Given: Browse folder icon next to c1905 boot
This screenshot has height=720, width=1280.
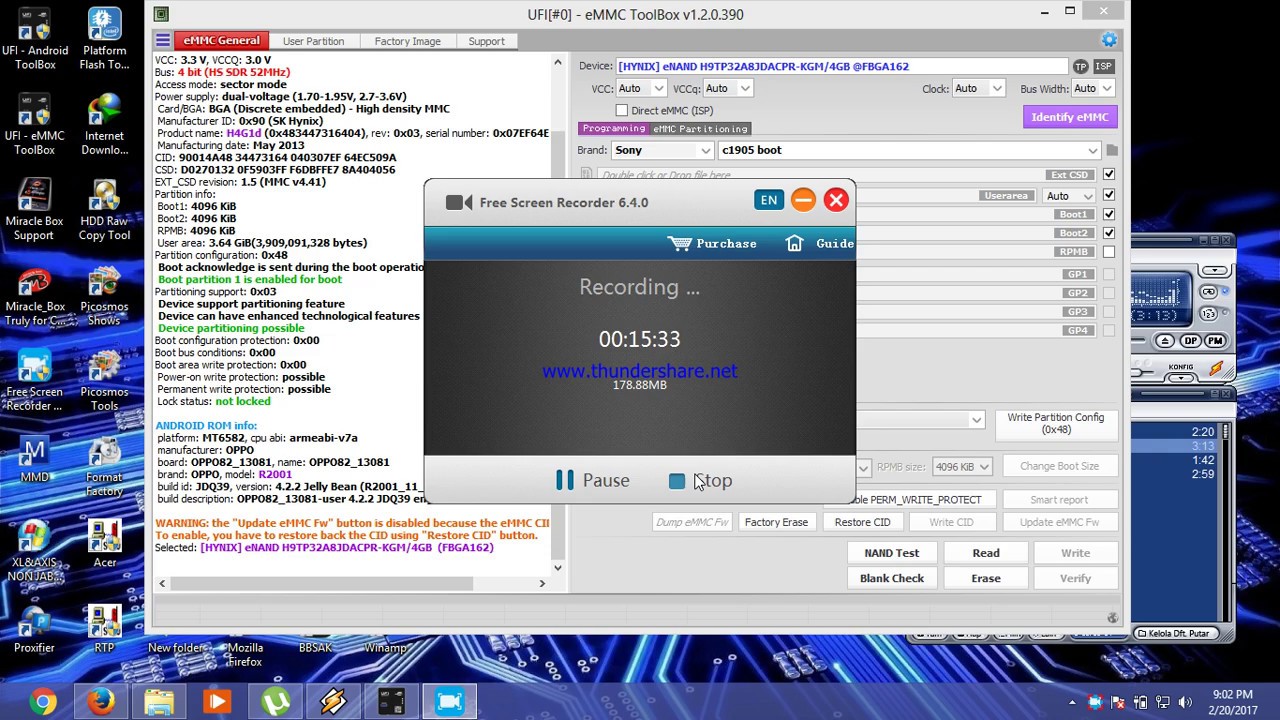Looking at the screenshot, I should (x=1112, y=150).
